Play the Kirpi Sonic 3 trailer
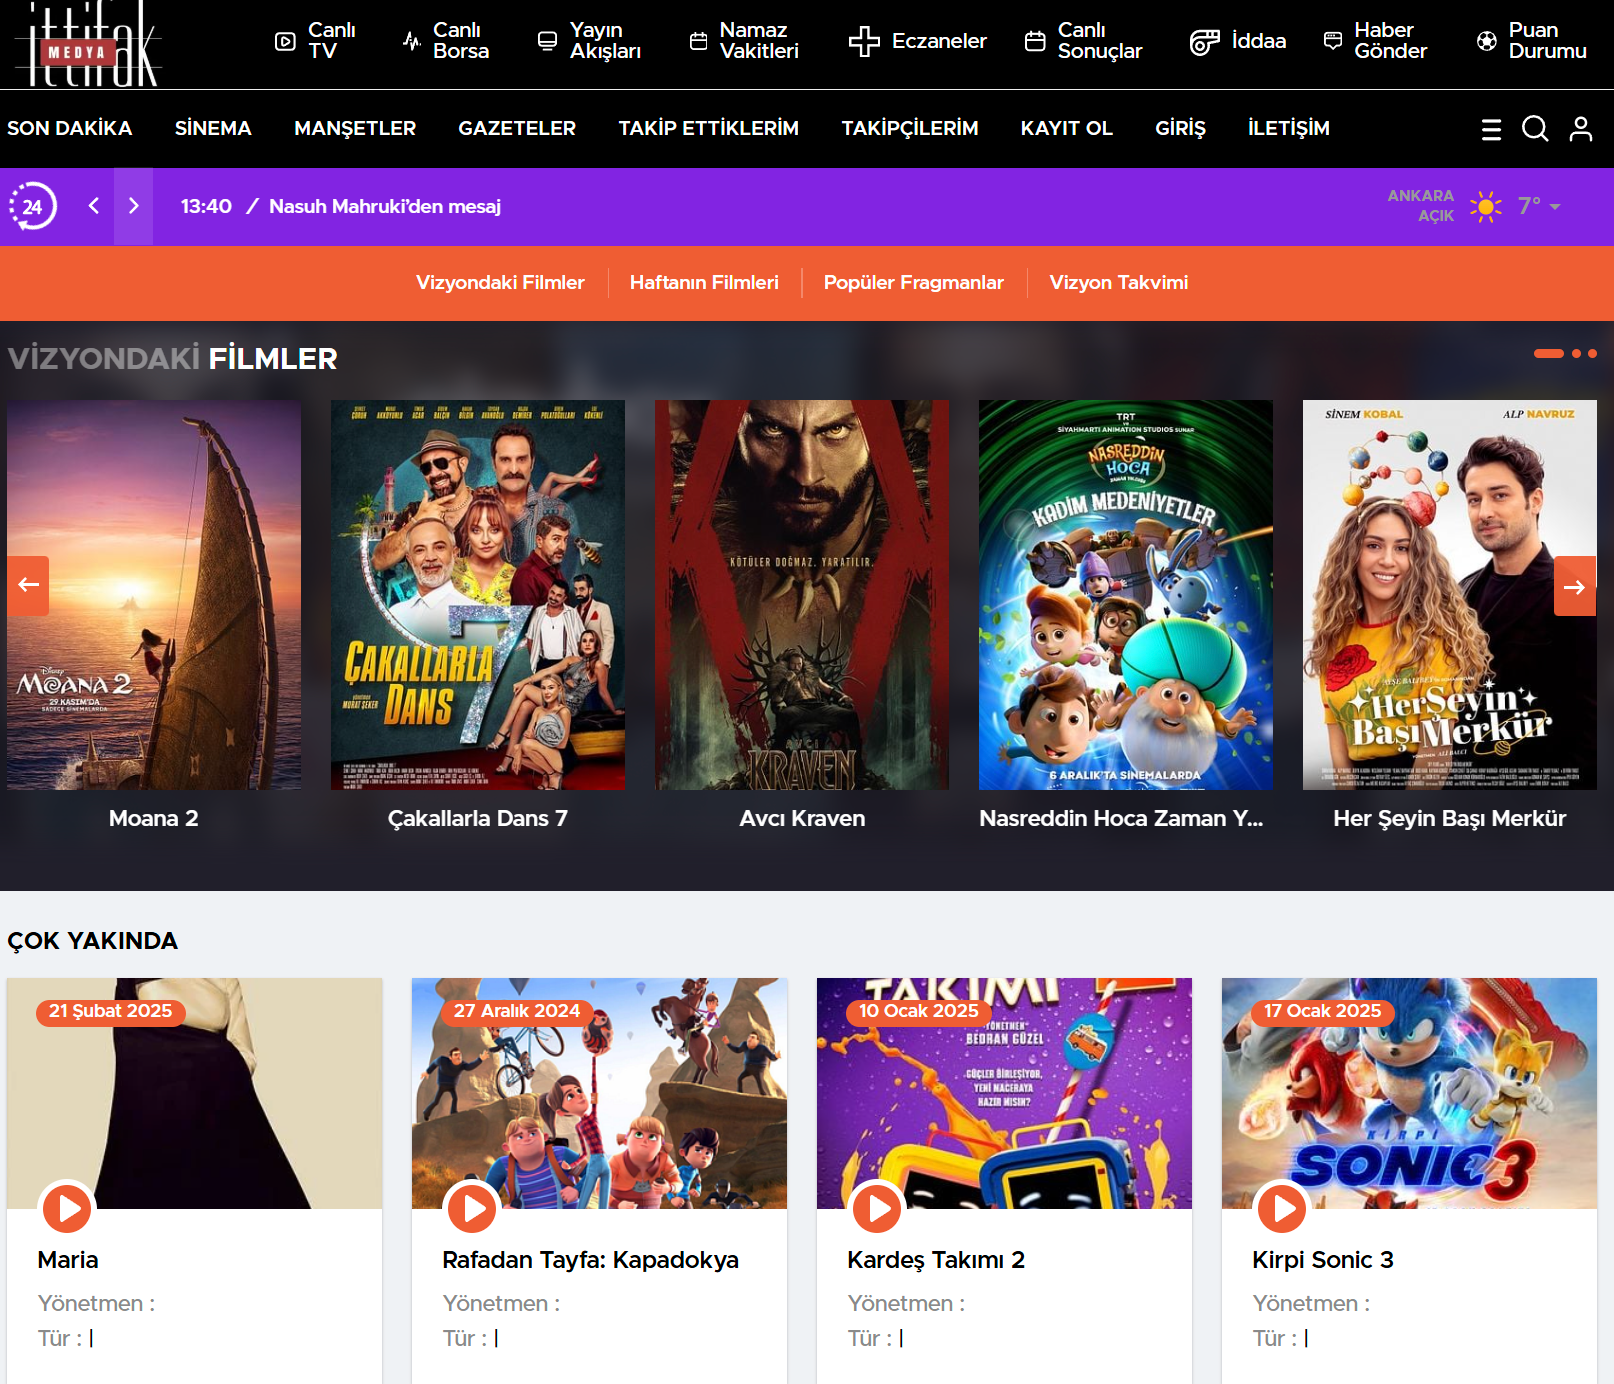Screen dimensions: 1614x1384 [x=1283, y=1208]
